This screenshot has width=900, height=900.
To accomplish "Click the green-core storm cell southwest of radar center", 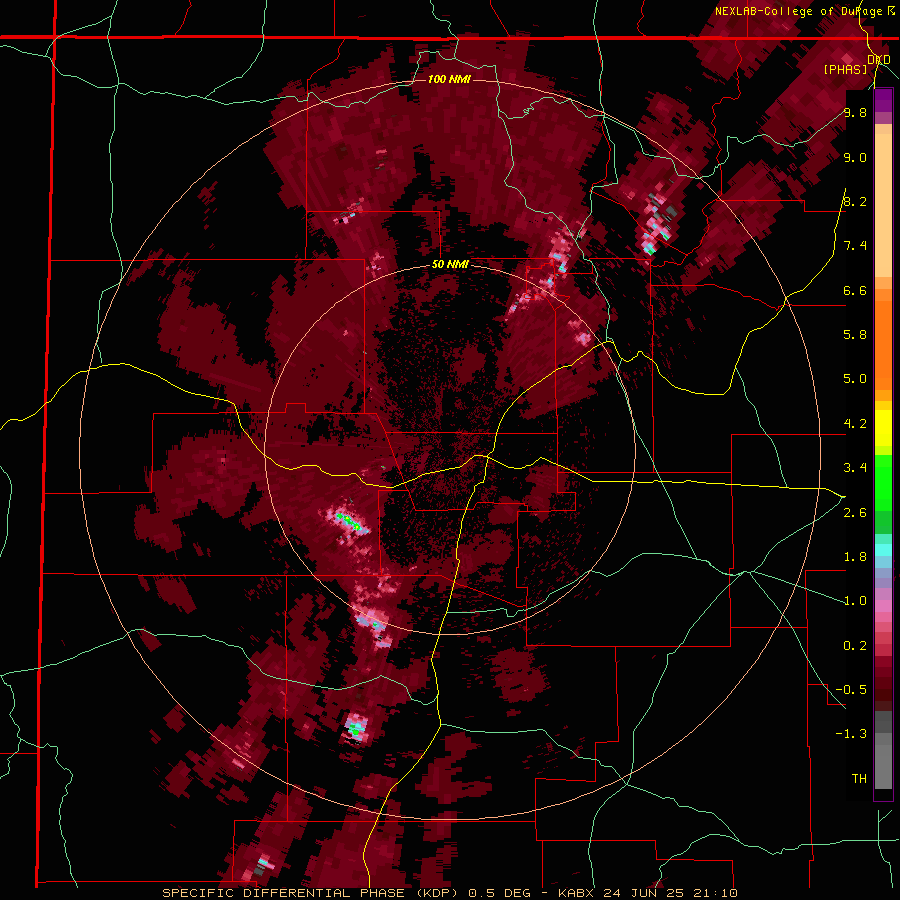I will coord(349,522).
